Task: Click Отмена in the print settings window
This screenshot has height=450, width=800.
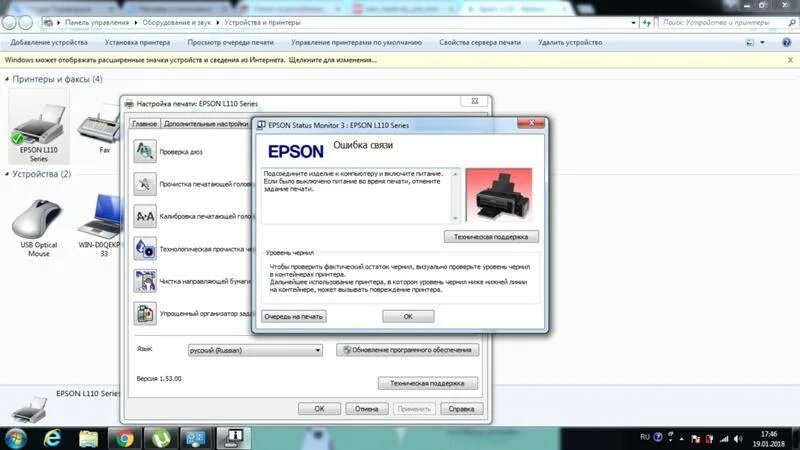Action: point(366,409)
